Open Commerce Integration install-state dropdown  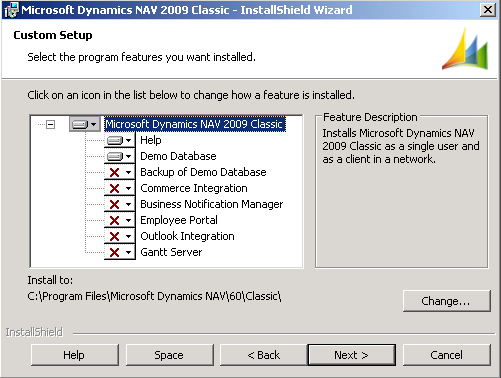[x=120, y=188]
